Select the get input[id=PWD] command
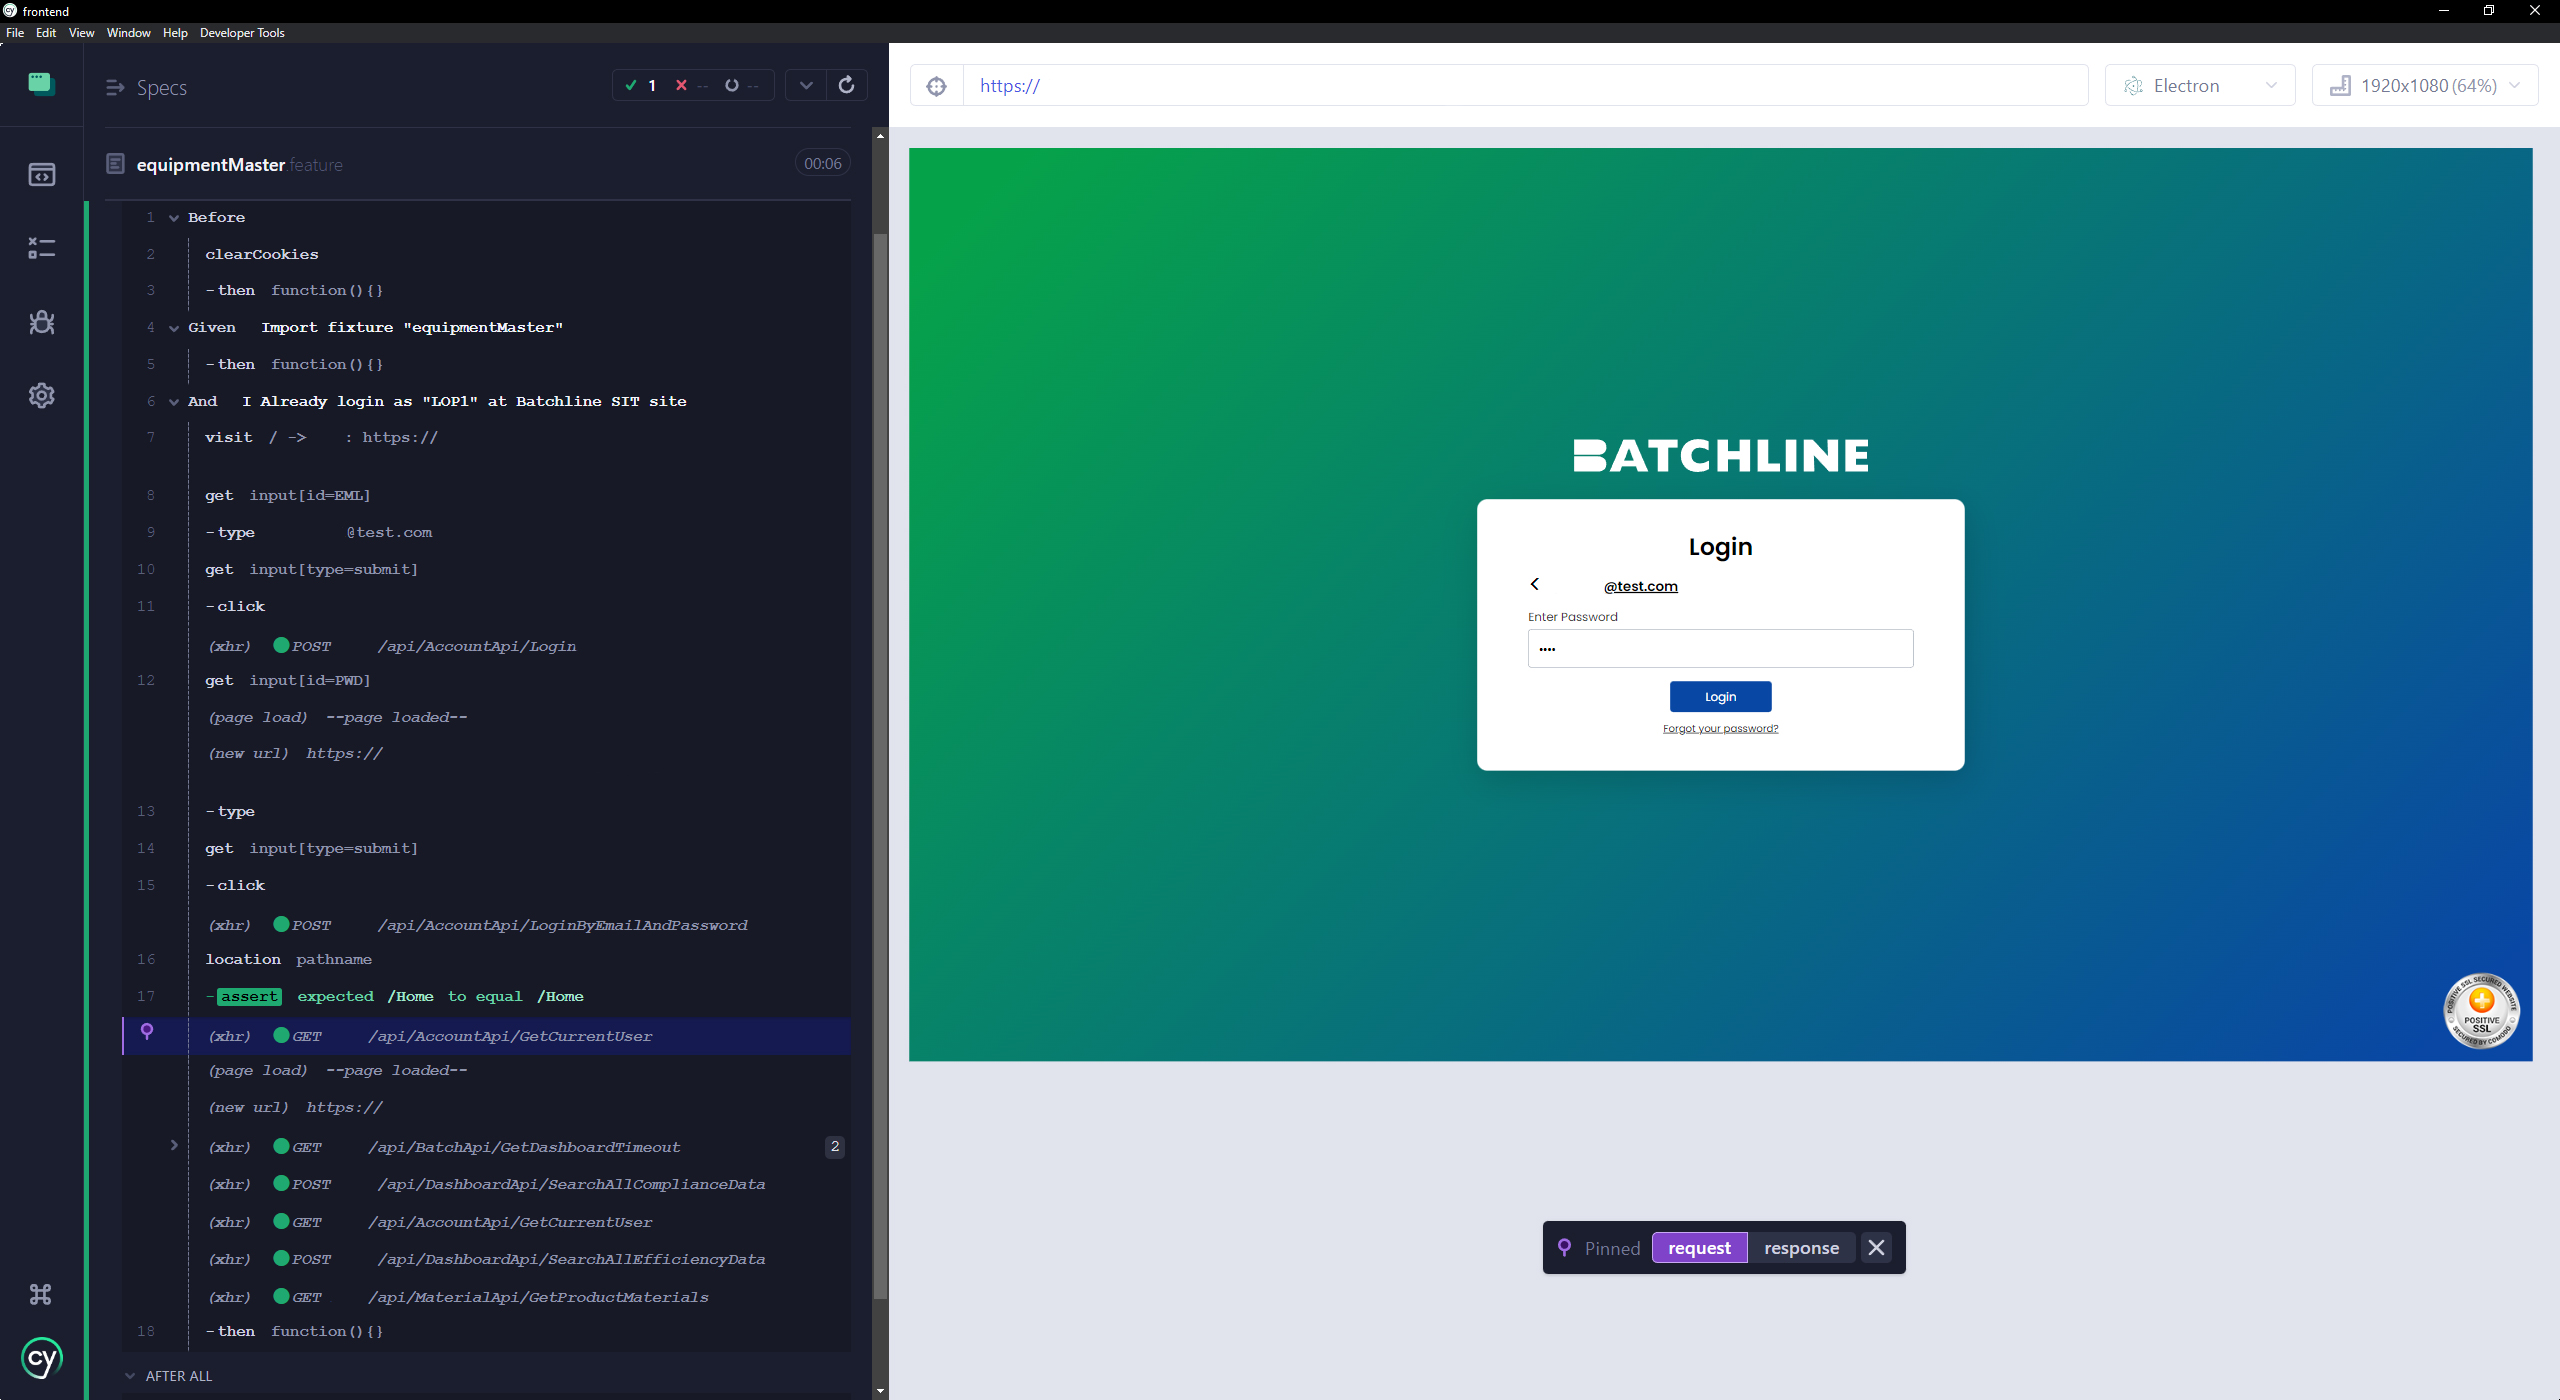 (x=486, y=681)
